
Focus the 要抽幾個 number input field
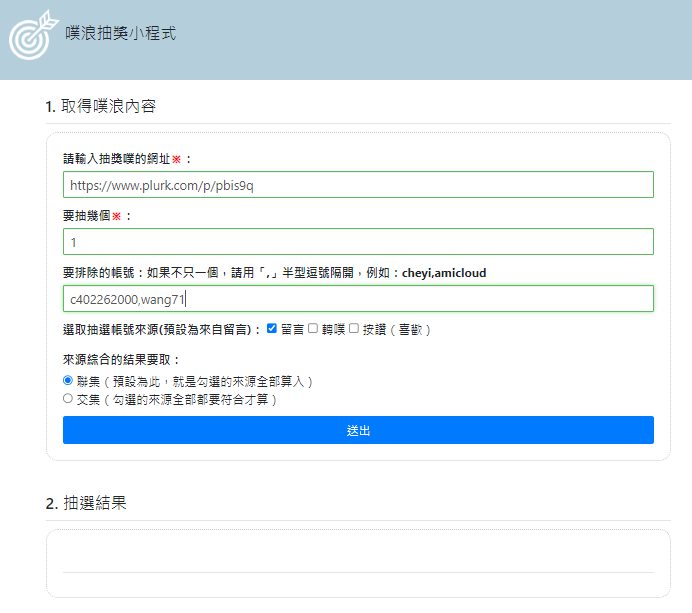[x=358, y=241]
